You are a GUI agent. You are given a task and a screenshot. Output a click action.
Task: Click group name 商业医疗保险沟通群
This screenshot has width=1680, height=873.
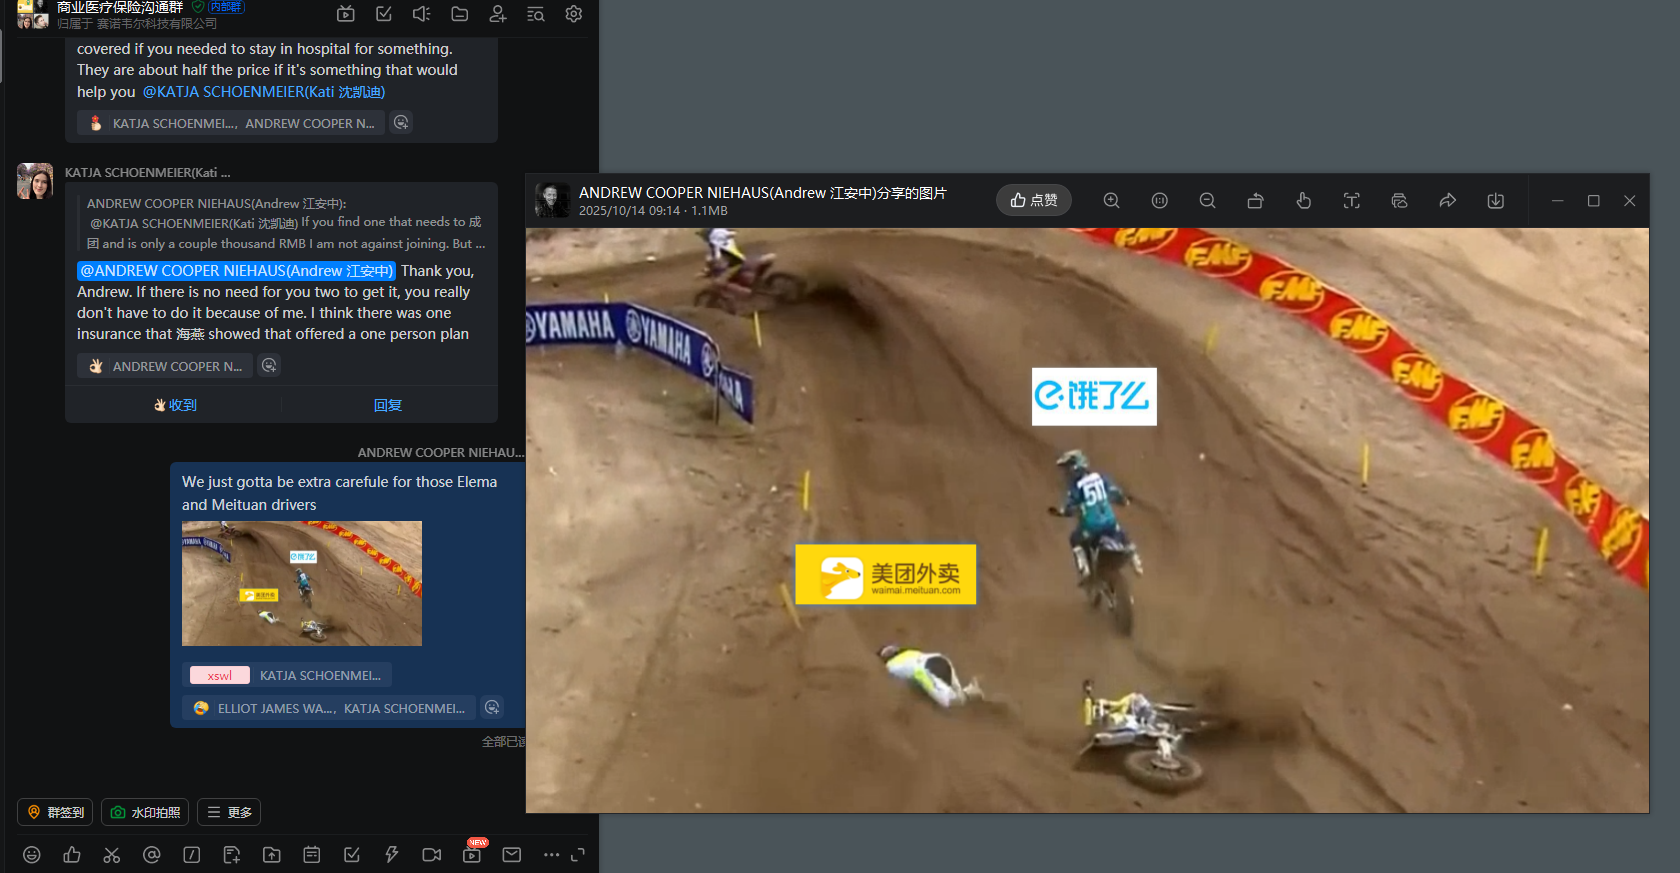point(120,7)
